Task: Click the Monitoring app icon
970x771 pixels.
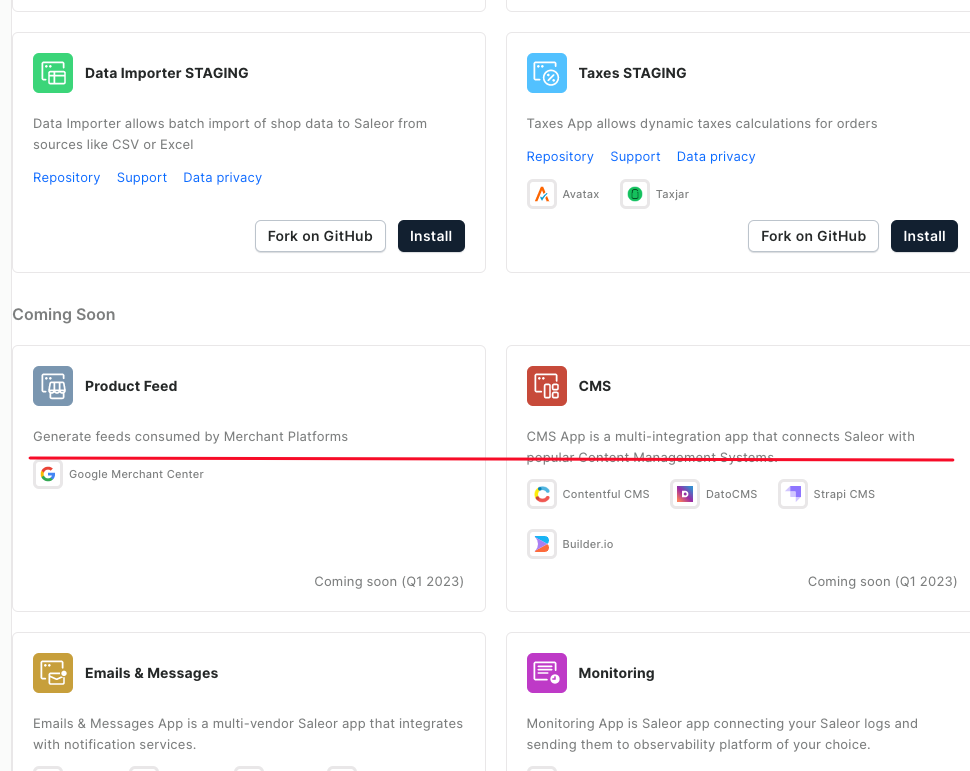Action: (x=546, y=672)
